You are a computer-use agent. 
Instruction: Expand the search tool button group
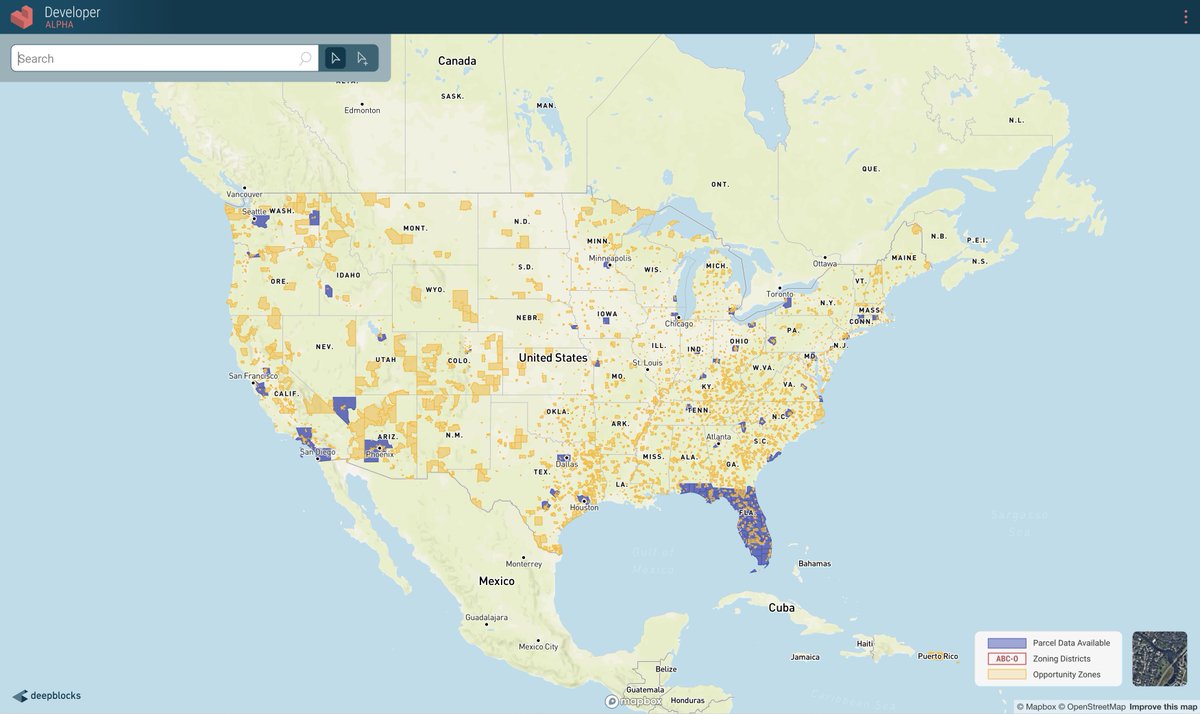[x=349, y=58]
